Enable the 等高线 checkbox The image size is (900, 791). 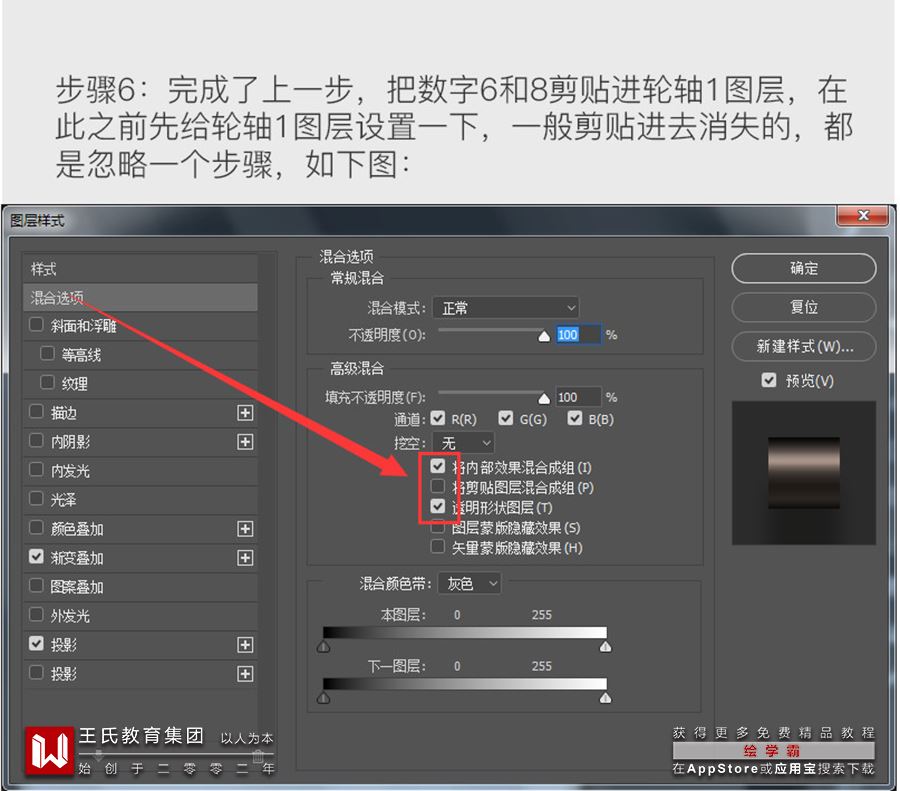point(48,353)
